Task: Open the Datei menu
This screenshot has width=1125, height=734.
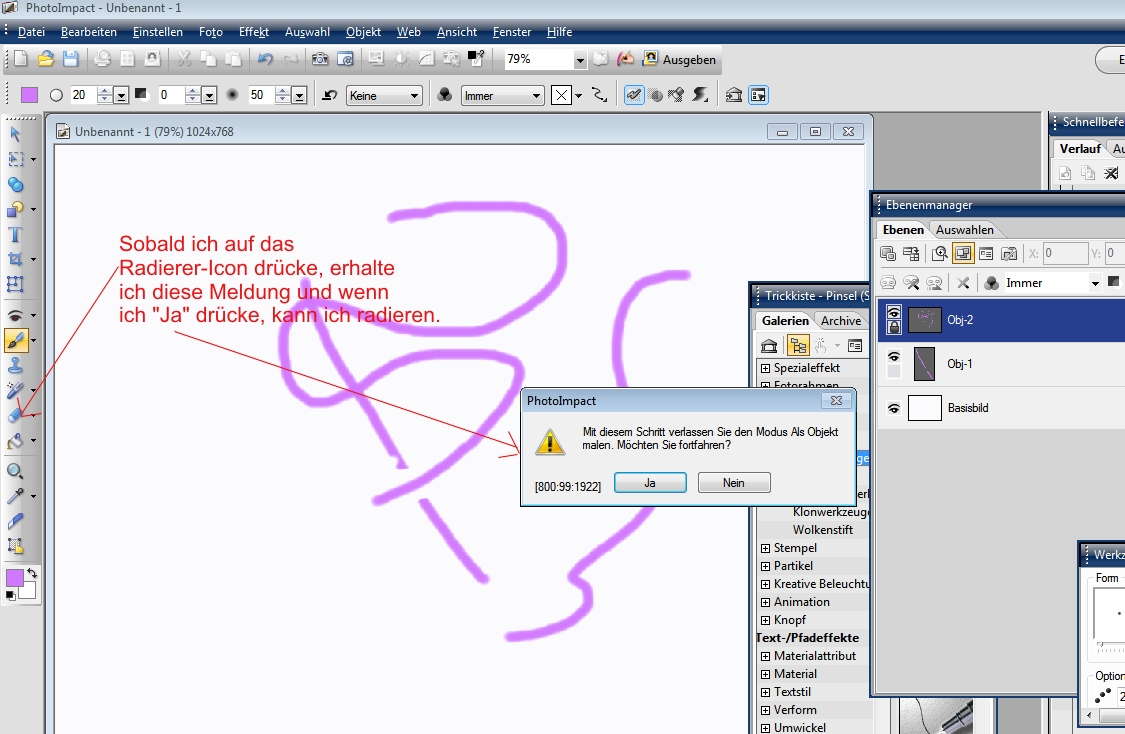Action: (31, 32)
